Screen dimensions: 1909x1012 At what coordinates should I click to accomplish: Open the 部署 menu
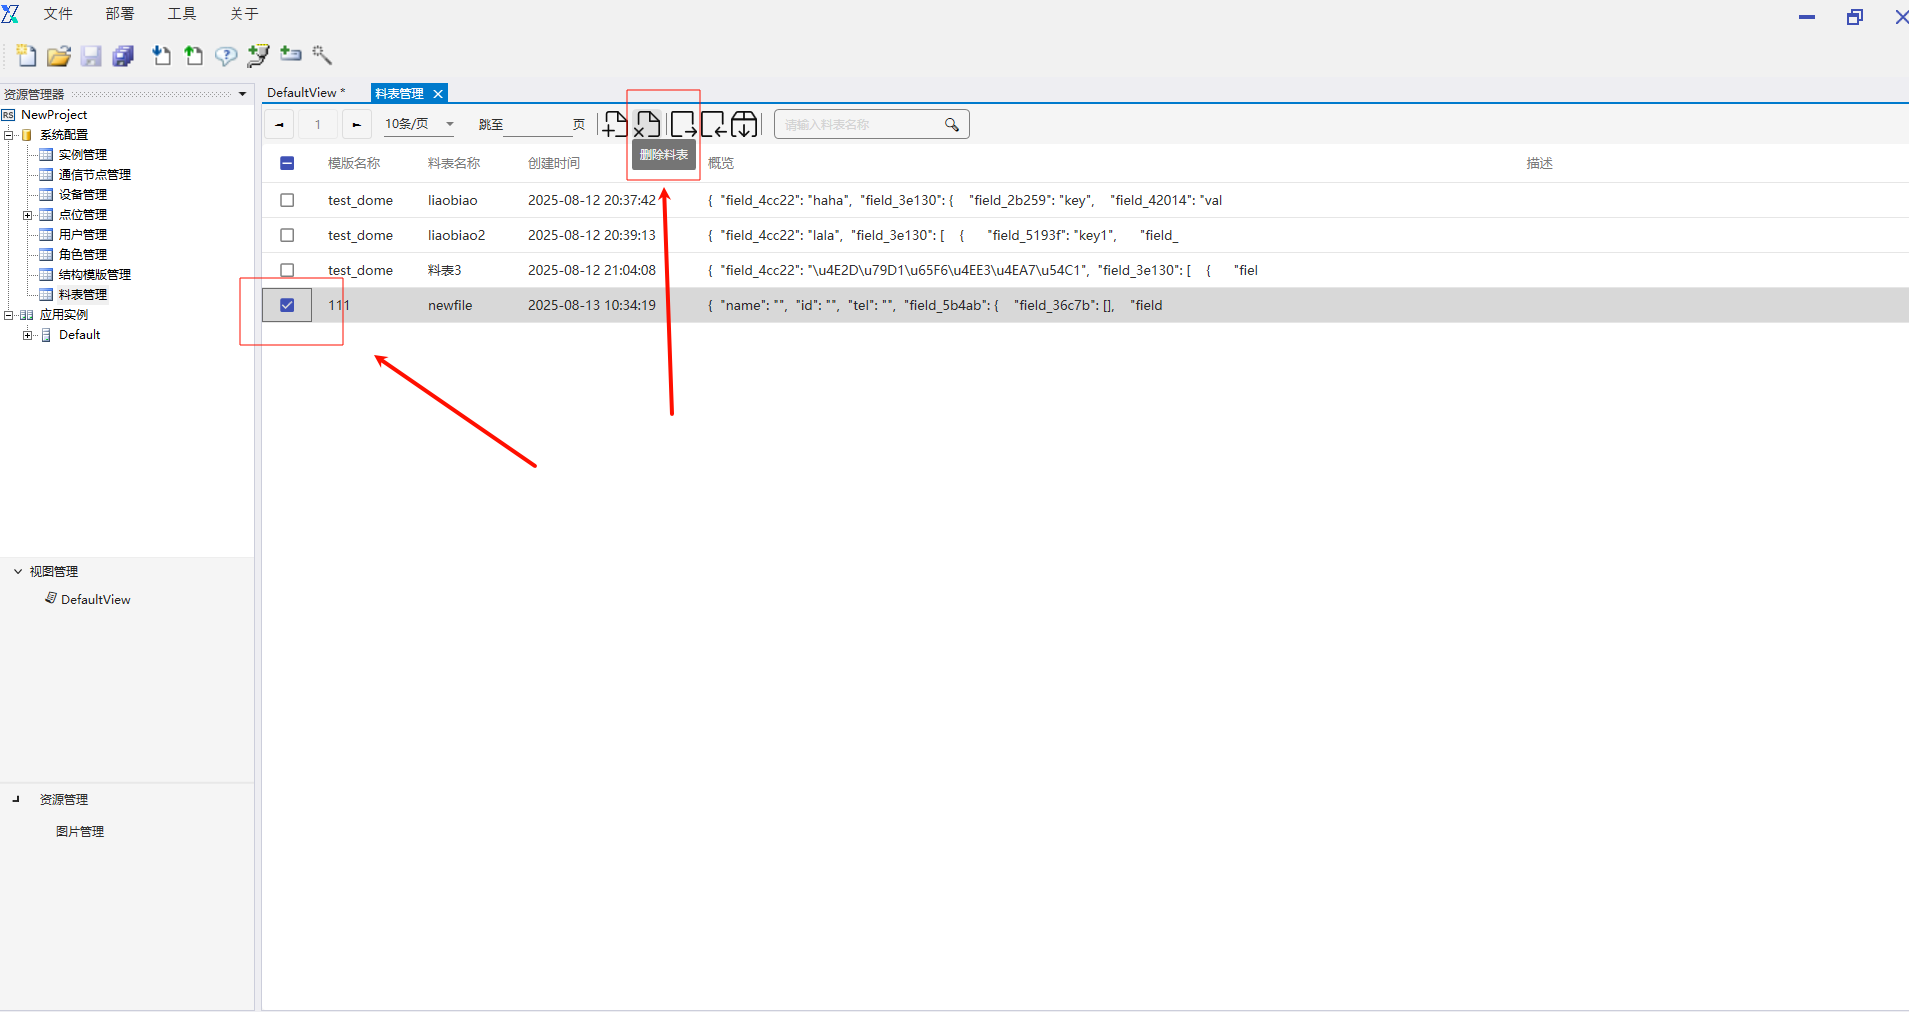pyautogui.click(x=119, y=14)
